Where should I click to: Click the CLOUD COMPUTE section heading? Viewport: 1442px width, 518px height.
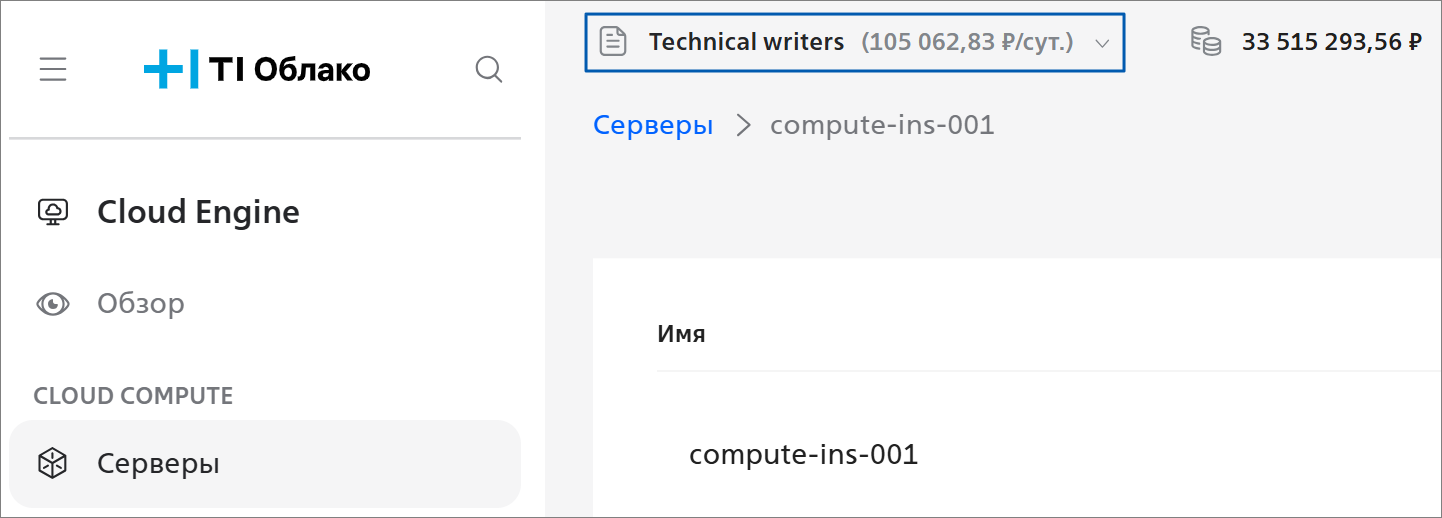tap(133, 396)
